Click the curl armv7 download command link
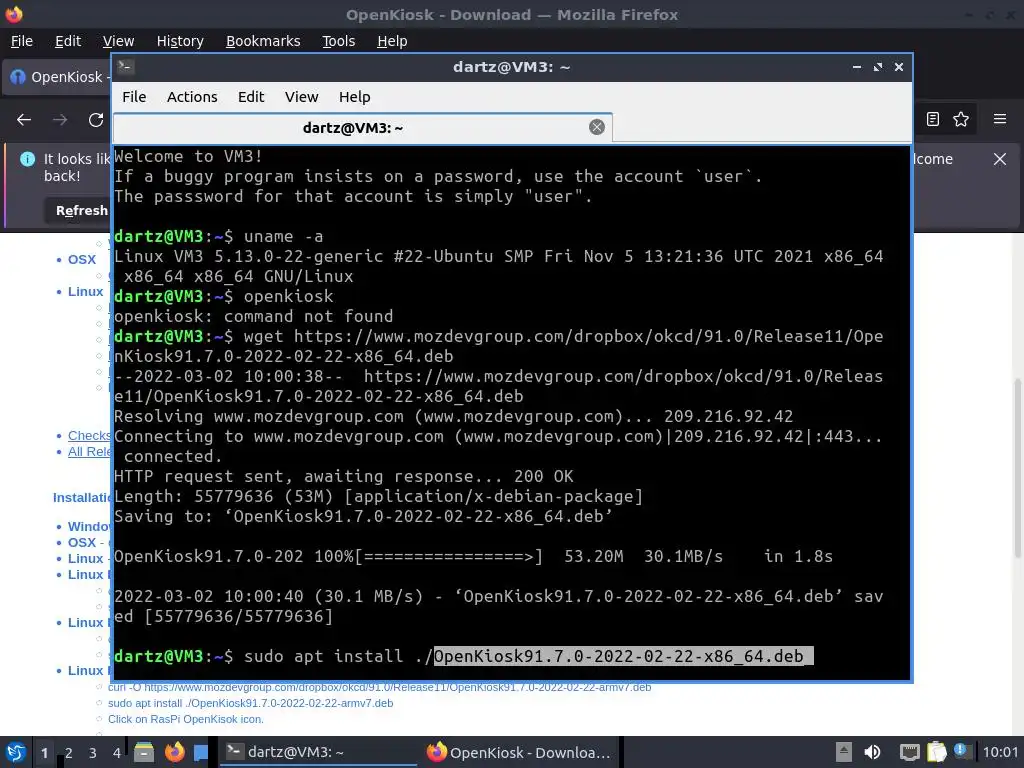 [379, 688]
